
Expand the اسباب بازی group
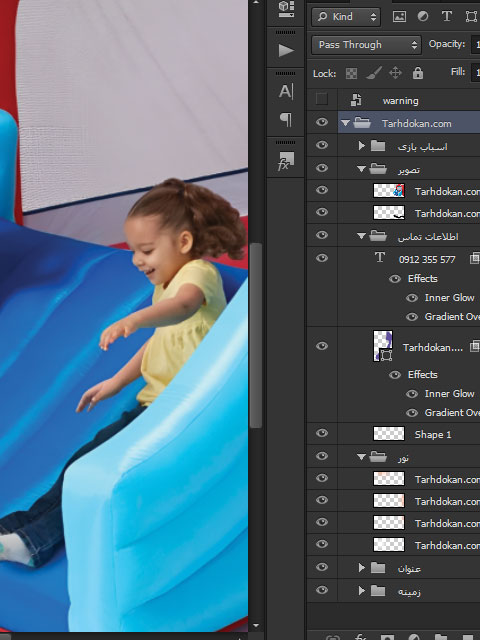coord(361,145)
